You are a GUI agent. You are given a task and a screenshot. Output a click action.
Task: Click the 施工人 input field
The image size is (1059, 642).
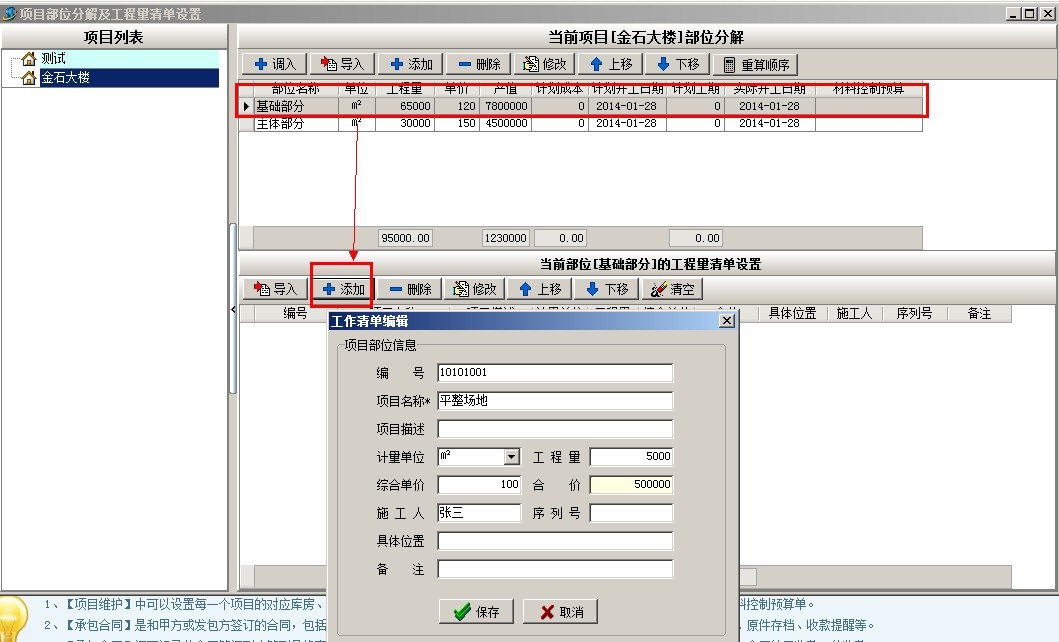click(479, 513)
